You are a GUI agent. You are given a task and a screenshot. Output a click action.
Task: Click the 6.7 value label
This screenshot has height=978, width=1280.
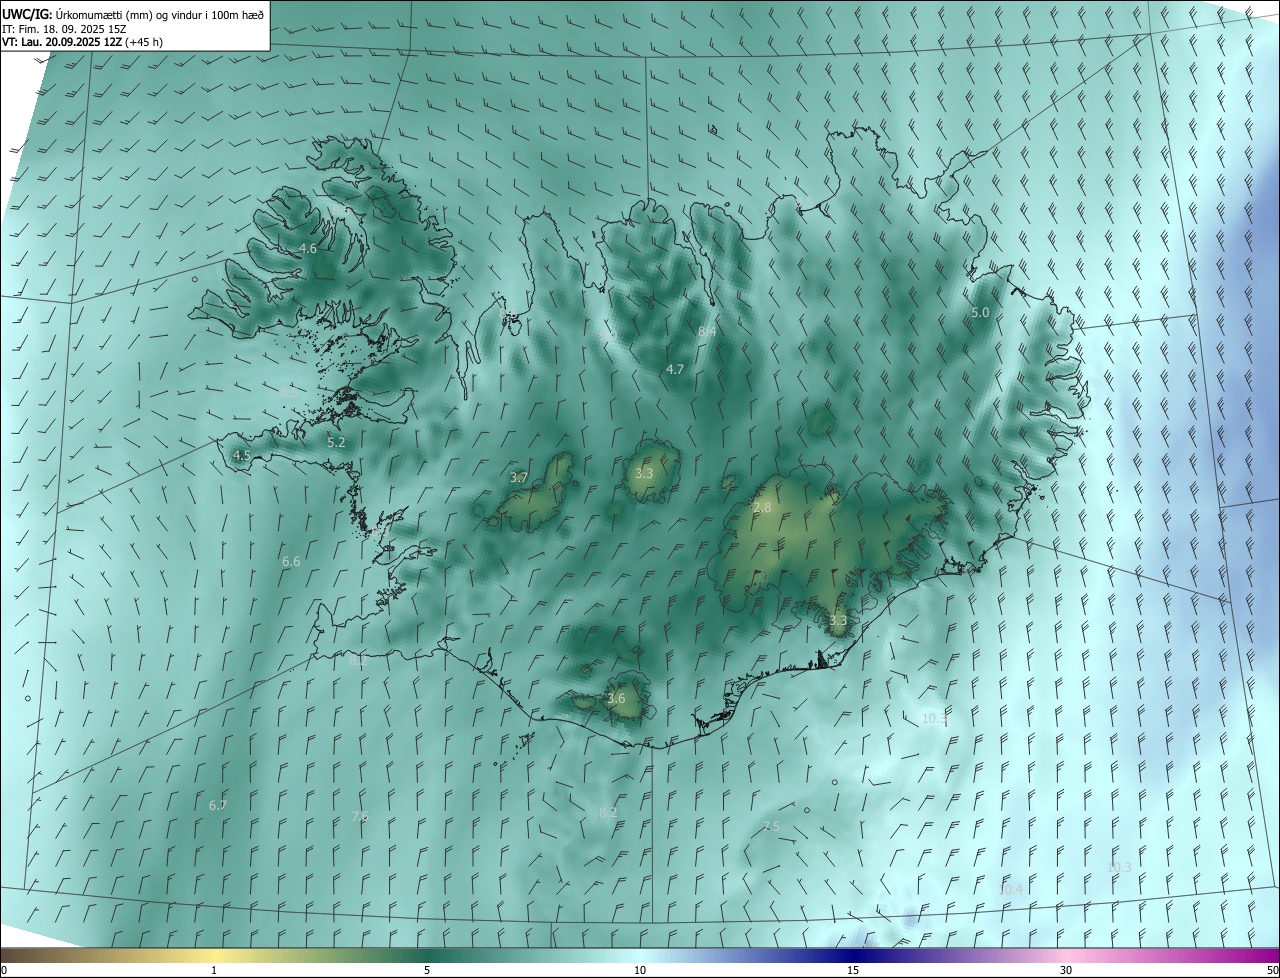[218, 805]
